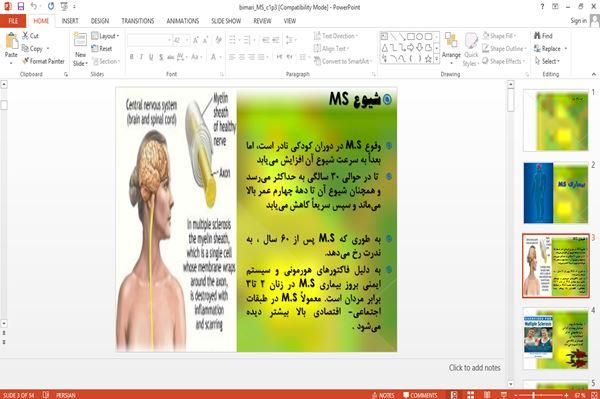Click Convert to SmartArt

click(x=342, y=61)
